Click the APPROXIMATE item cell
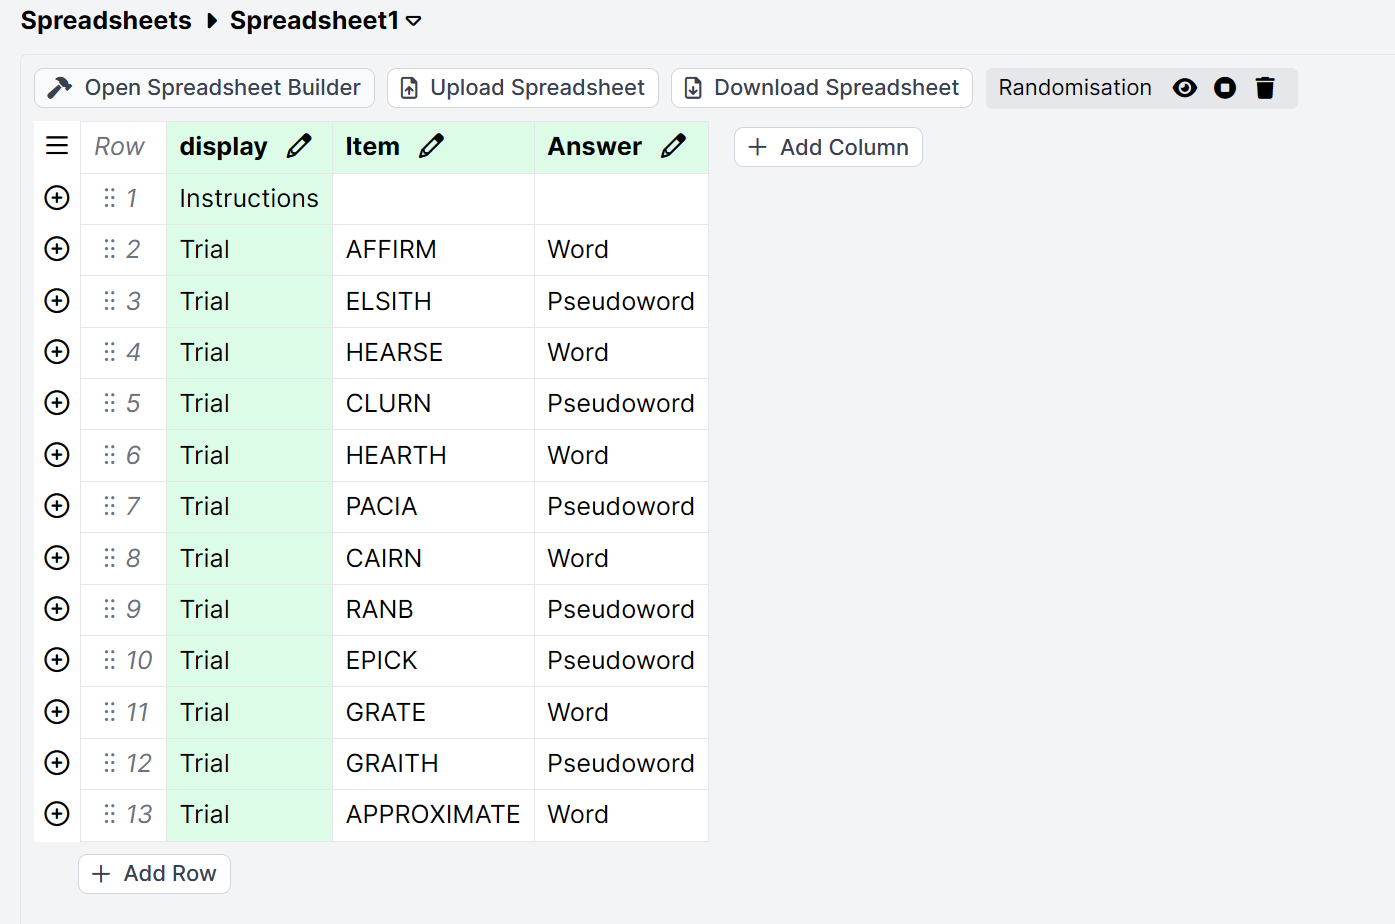1395x924 pixels. pos(432,815)
